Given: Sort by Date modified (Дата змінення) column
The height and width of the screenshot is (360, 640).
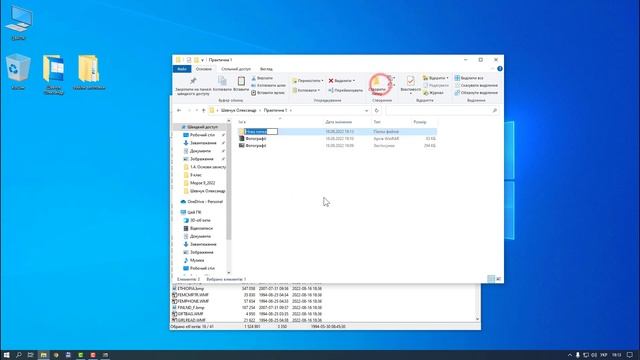Looking at the screenshot, I should 338,122.
